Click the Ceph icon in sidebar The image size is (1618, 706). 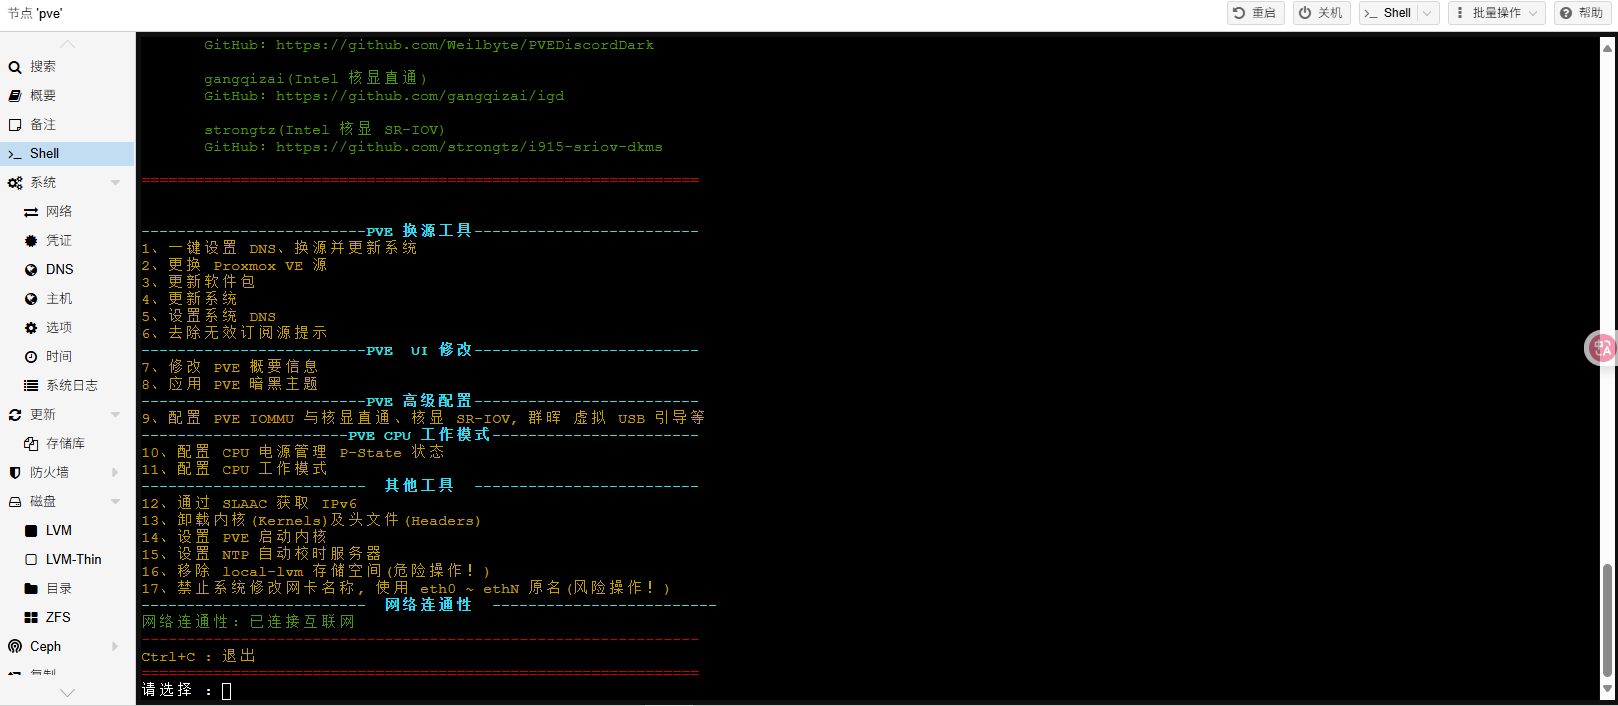tap(15, 647)
